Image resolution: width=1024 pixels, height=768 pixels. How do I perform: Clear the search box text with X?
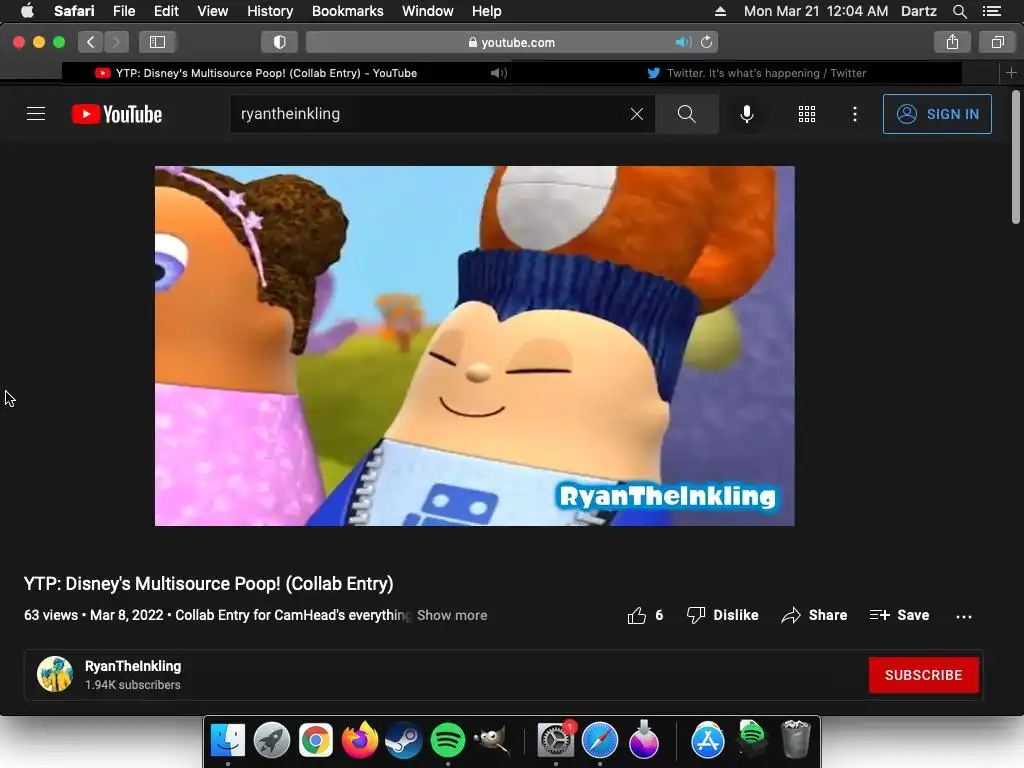637,114
